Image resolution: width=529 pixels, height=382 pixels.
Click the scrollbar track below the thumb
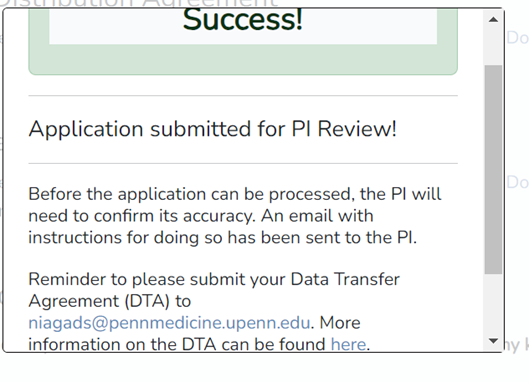coord(493,303)
